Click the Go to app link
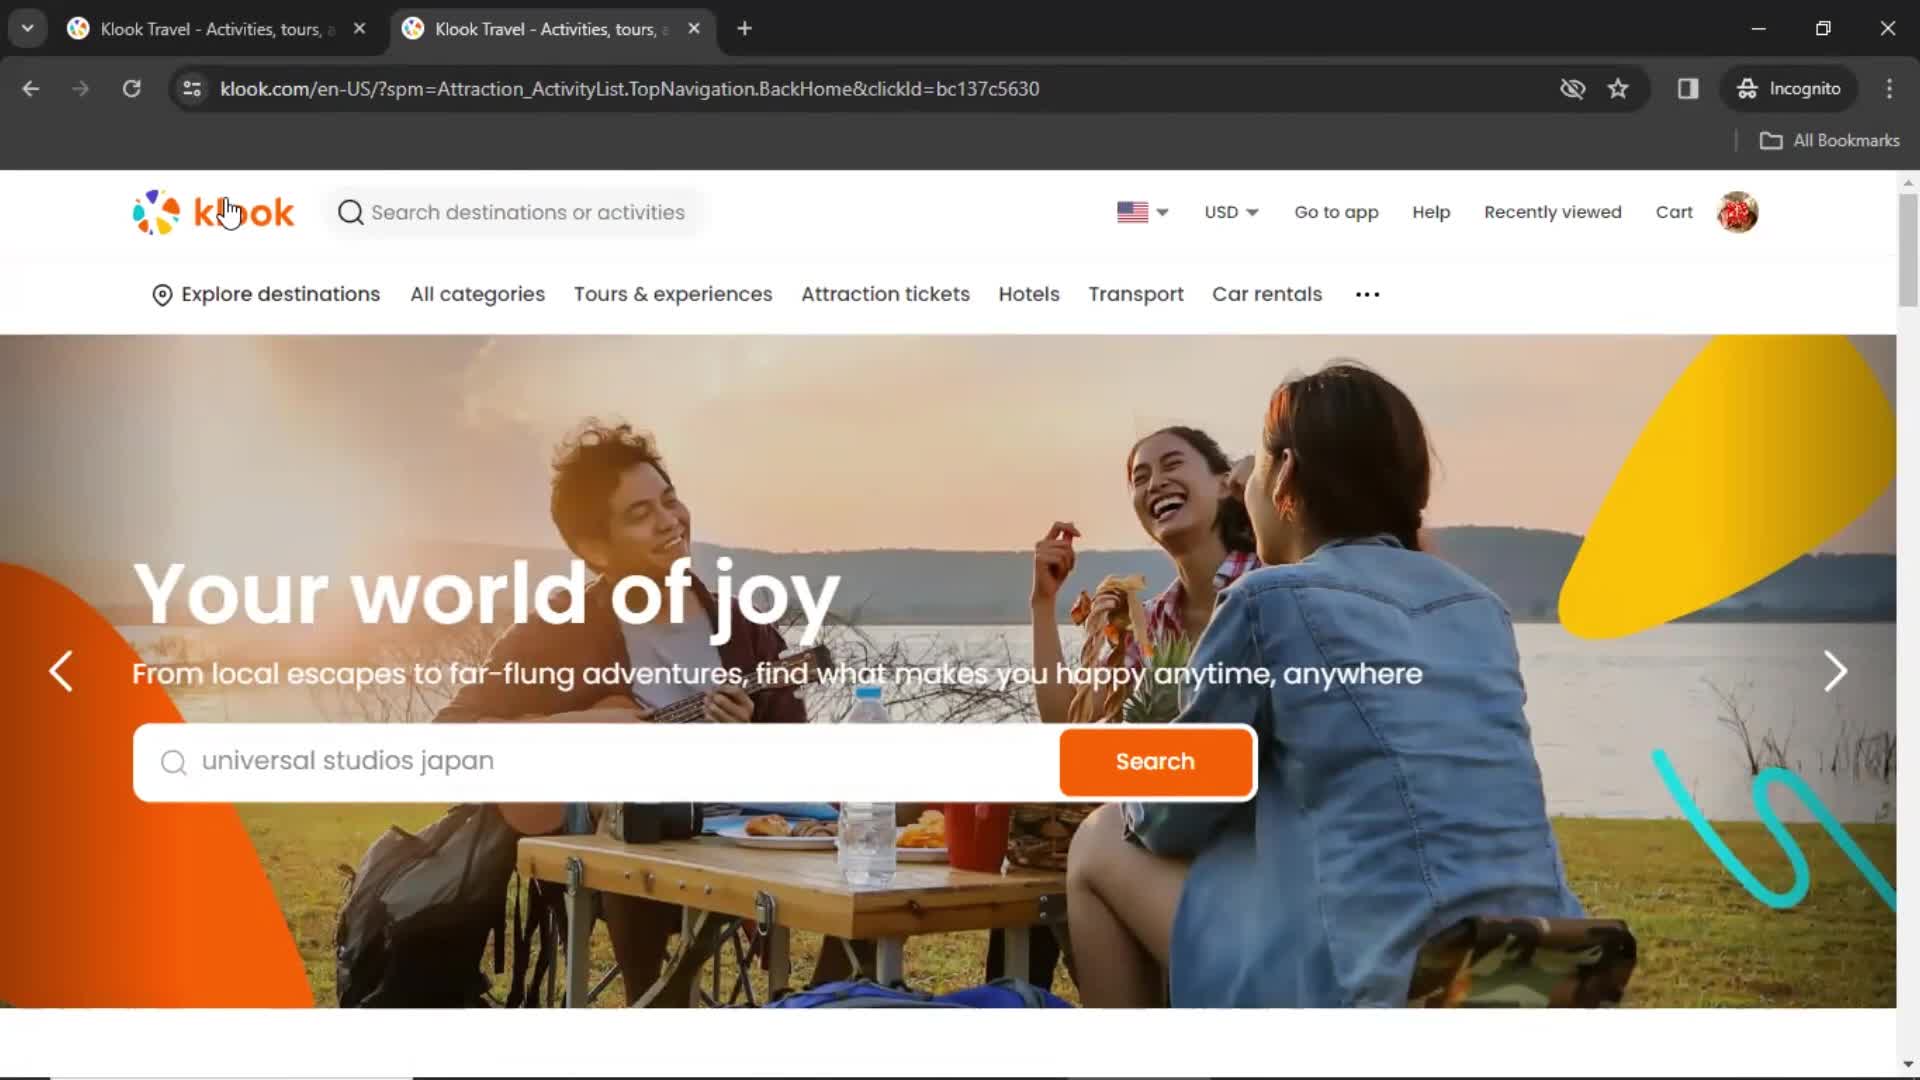 (x=1336, y=212)
